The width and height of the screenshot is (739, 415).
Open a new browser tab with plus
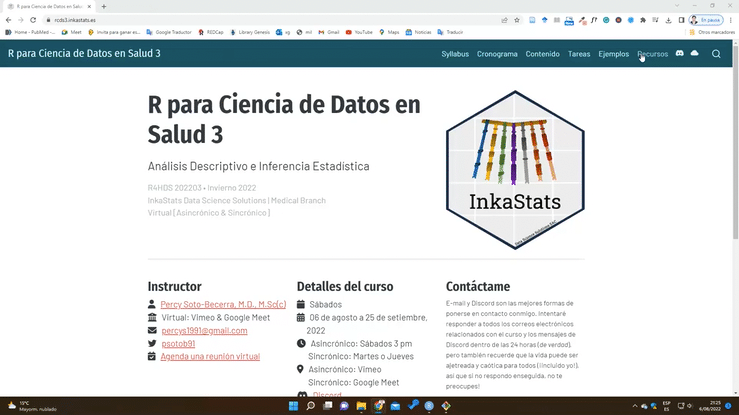105,6
